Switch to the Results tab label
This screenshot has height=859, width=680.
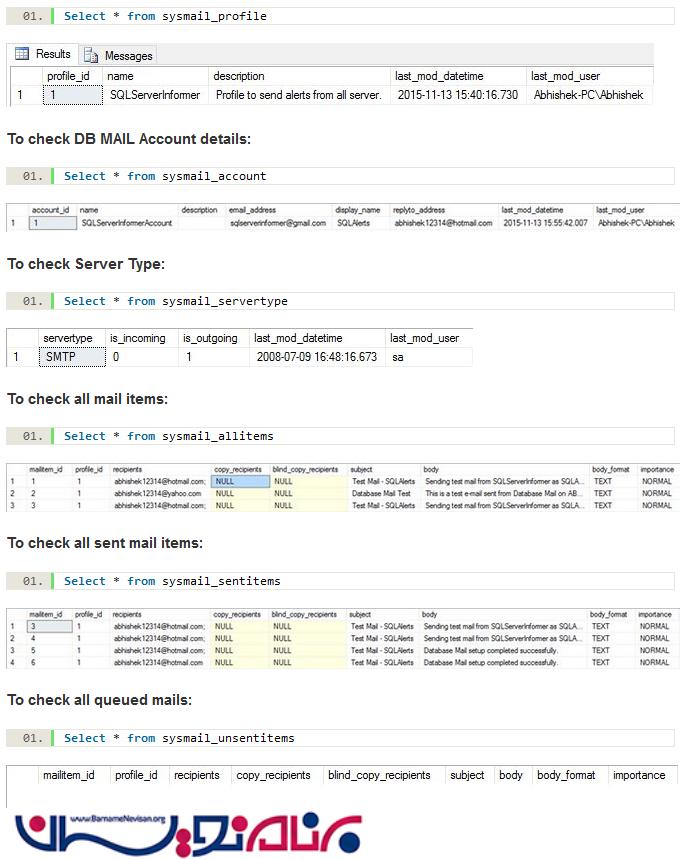click(x=53, y=54)
